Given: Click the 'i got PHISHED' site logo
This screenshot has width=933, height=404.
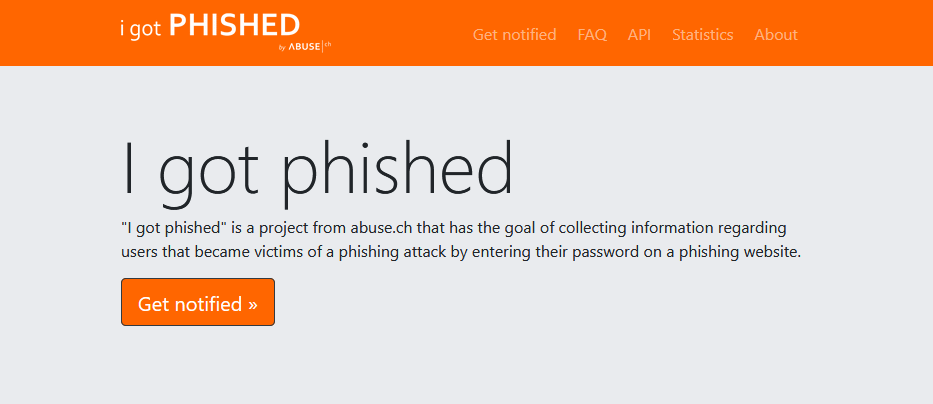Looking at the screenshot, I should [209, 27].
